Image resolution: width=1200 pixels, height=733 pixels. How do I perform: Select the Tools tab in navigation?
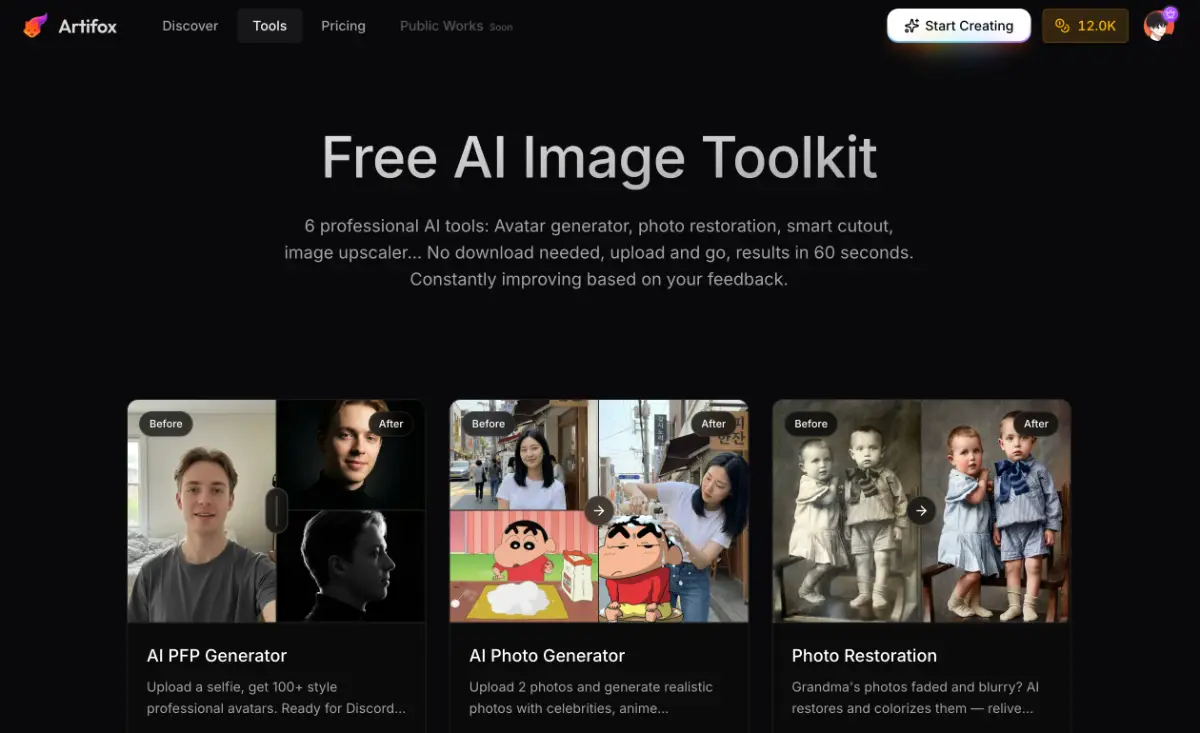pyautogui.click(x=270, y=26)
